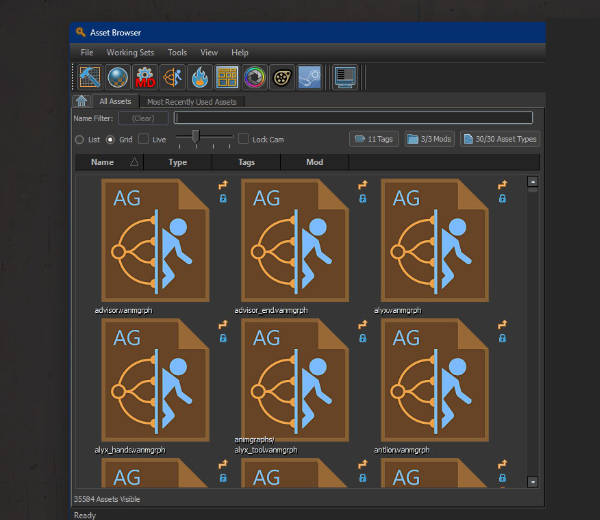Click orange arrows icon beside alyx_tool.vanmgrph
The width and height of the screenshot is (600, 520).
tap(363, 325)
